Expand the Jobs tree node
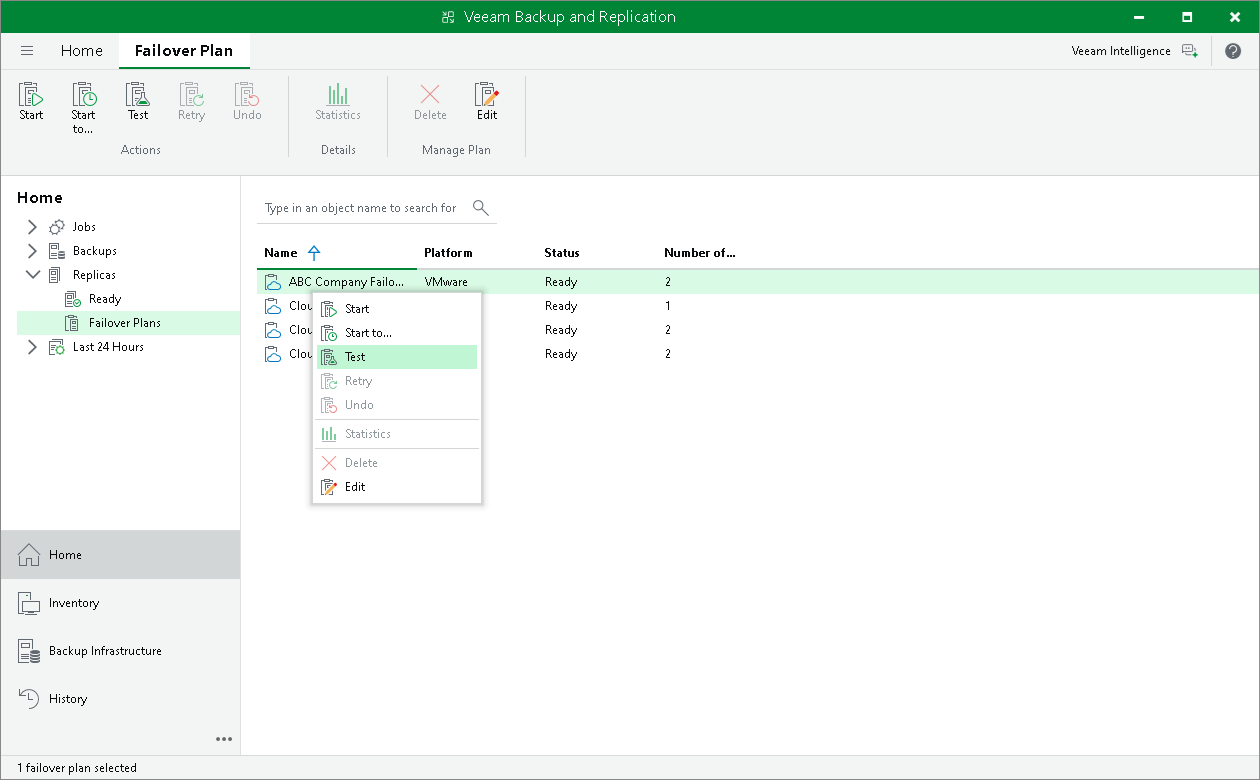This screenshot has height=780, width=1260. [32, 227]
